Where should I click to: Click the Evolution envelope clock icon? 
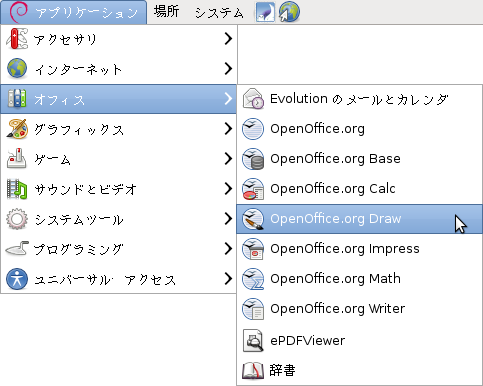point(253,99)
